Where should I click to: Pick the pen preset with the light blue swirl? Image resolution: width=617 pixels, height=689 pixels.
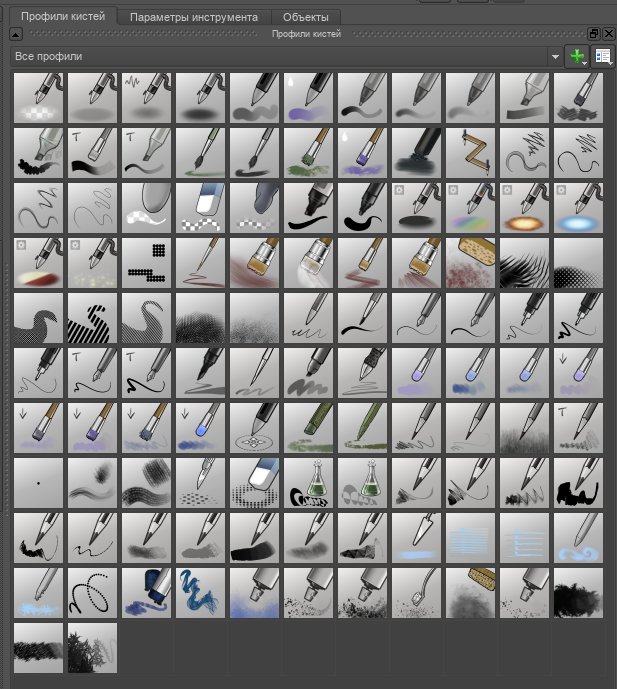578,538
